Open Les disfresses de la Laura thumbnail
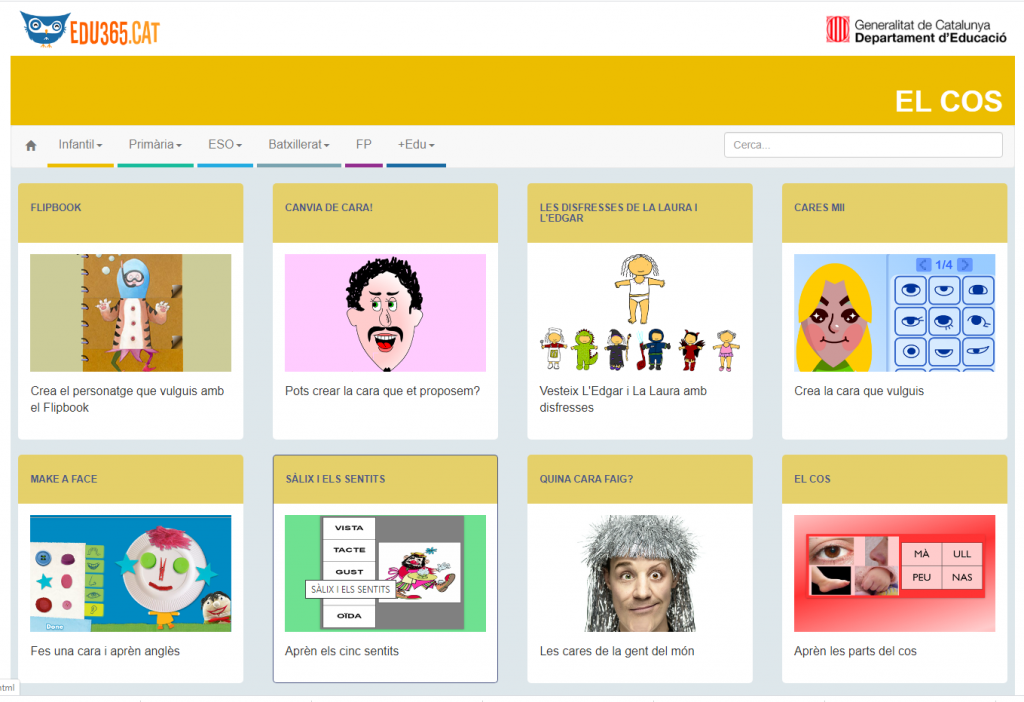 tap(640, 313)
